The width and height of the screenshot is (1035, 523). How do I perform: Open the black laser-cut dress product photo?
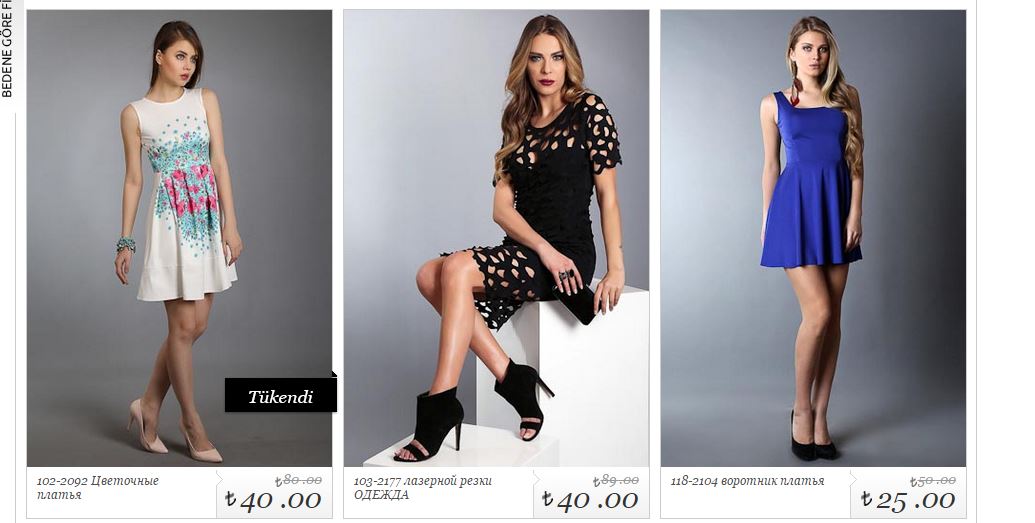496,238
